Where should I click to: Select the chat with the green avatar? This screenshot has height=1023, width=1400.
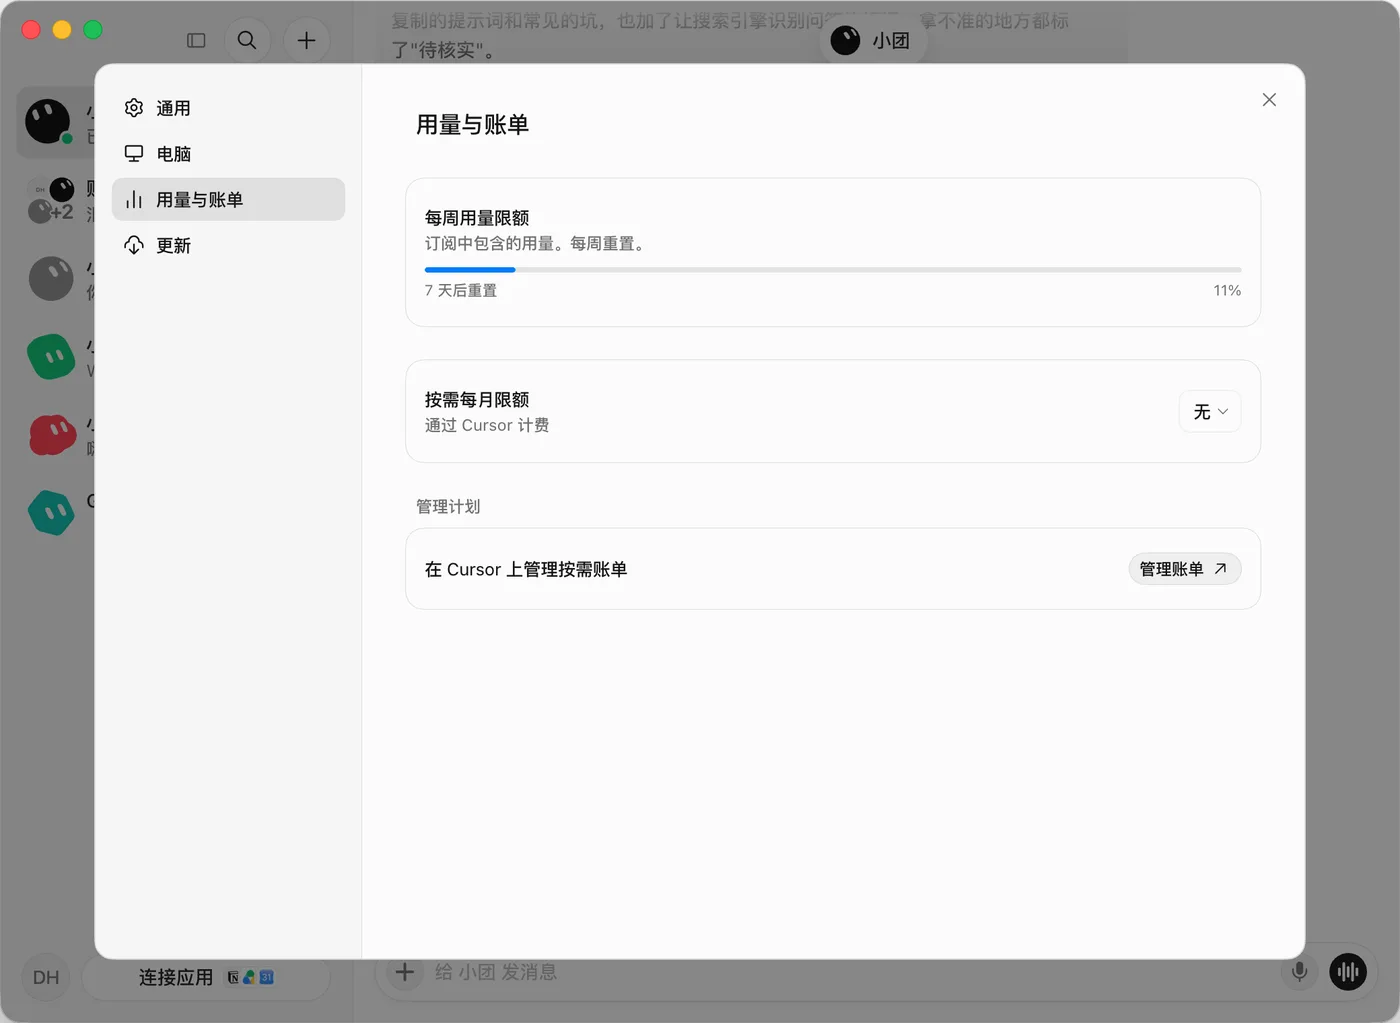pyautogui.click(x=51, y=357)
